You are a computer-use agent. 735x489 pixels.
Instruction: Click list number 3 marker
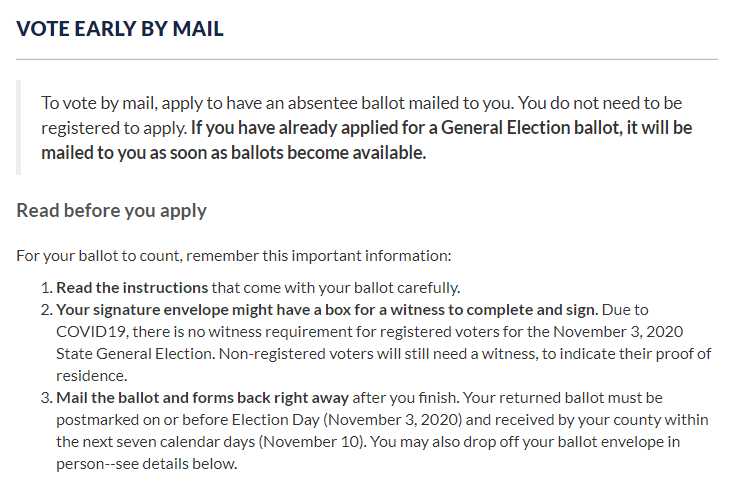(44, 397)
